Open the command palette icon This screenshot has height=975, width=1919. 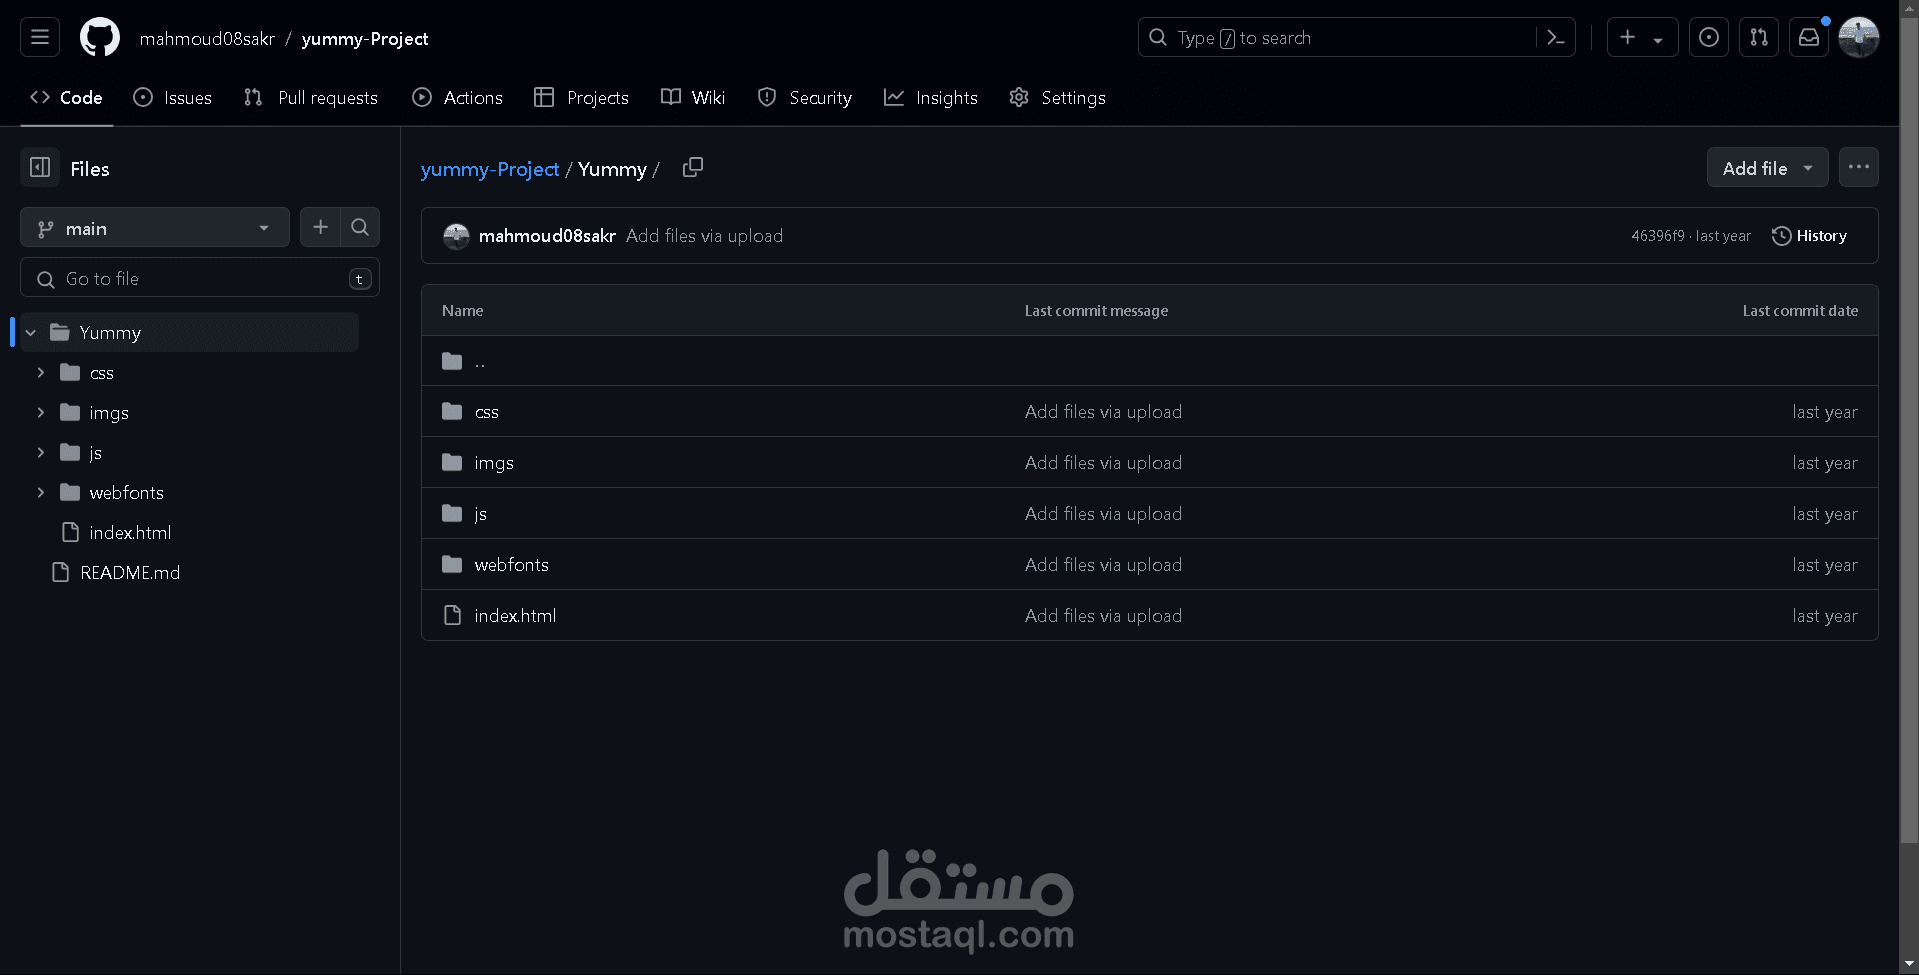[1556, 38]
